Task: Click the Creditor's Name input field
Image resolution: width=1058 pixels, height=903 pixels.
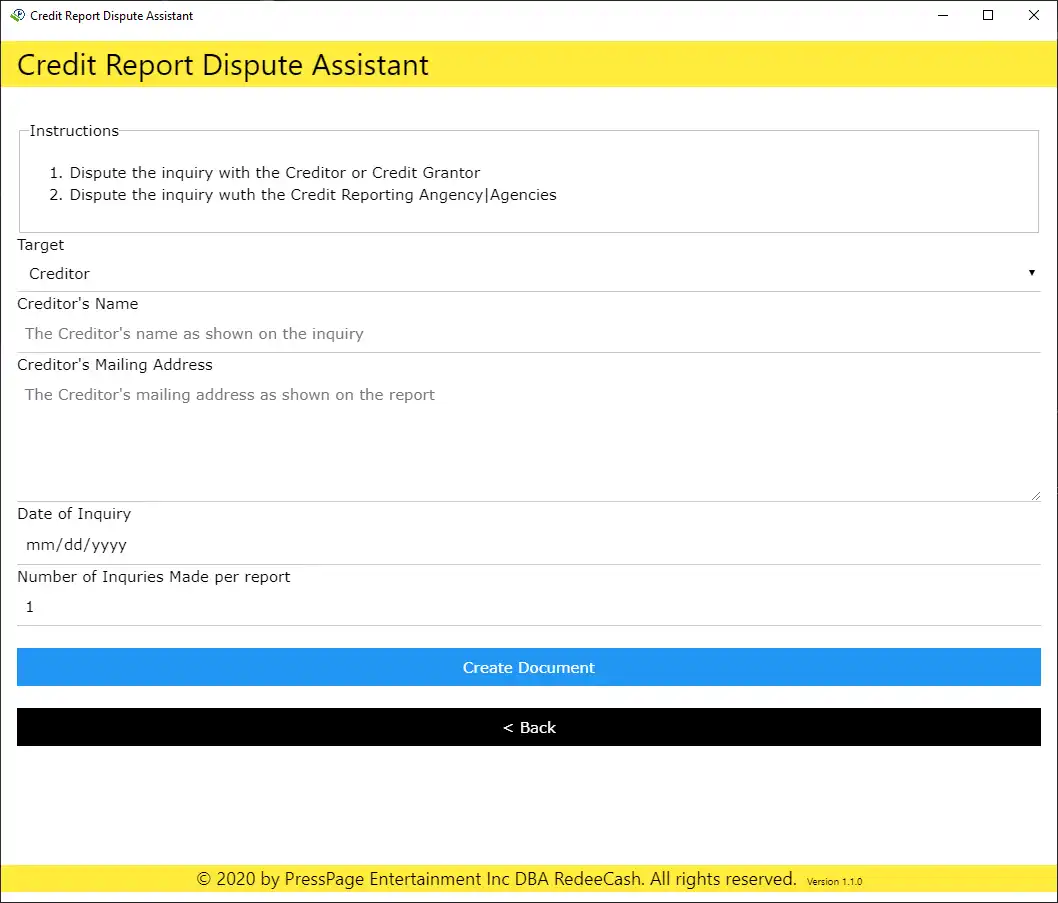Action: (x=528, y=333)
